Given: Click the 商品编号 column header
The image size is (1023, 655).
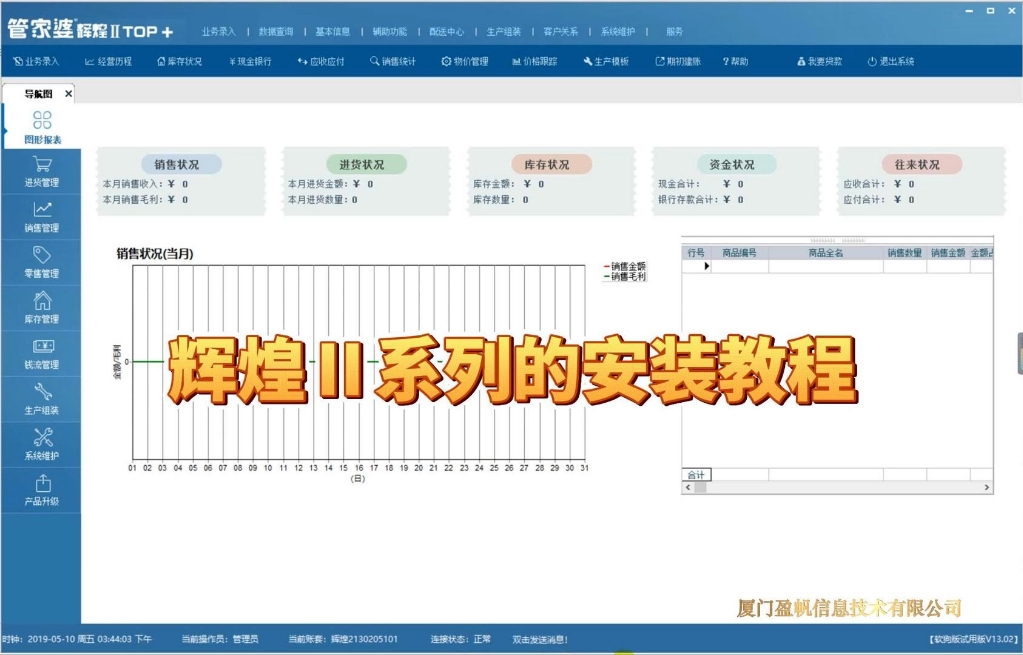Looking at the screenshot, I should pos(739,253).
